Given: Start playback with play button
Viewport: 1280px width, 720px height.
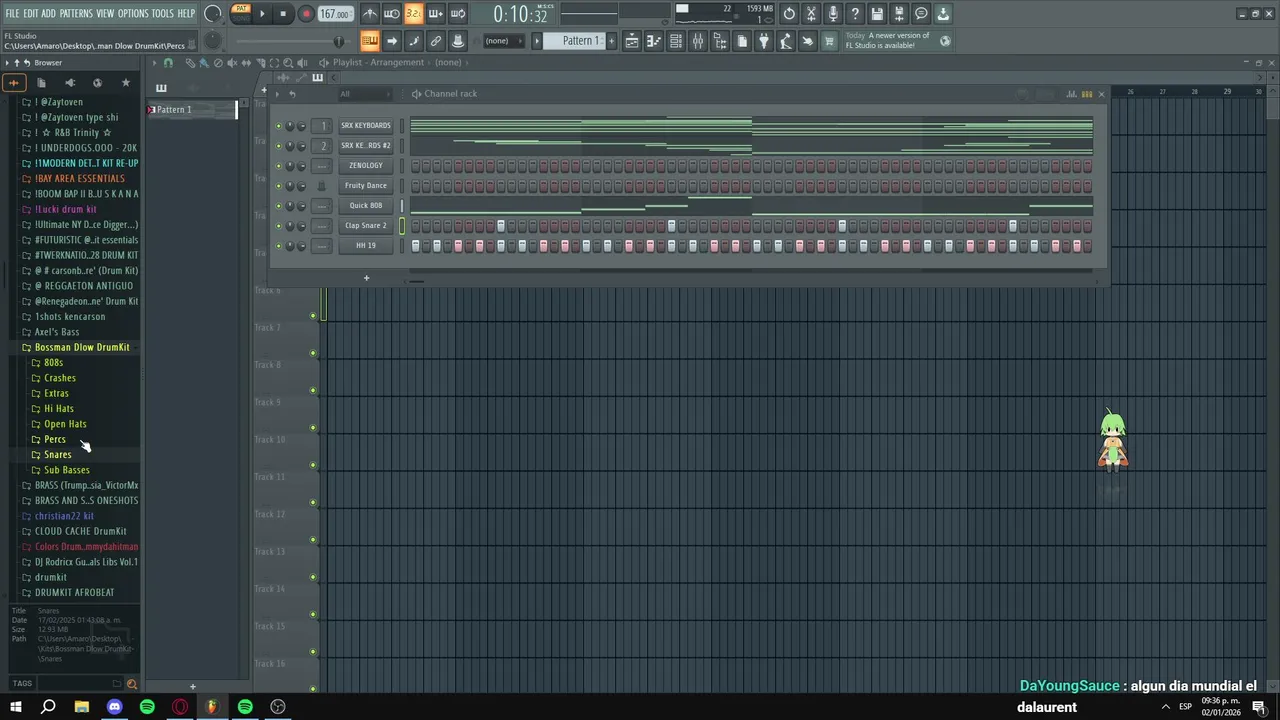Looking at the screenshot, I should [x=262, y=14].
